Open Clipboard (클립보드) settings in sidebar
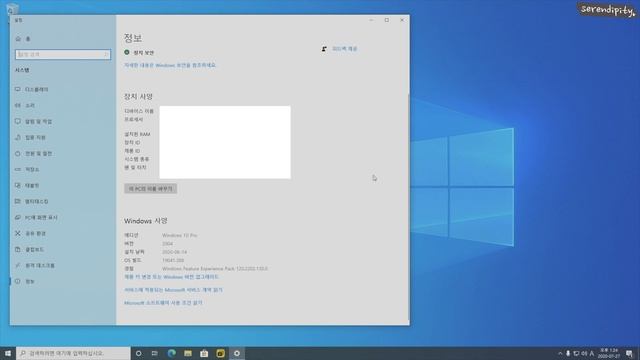 29,249
